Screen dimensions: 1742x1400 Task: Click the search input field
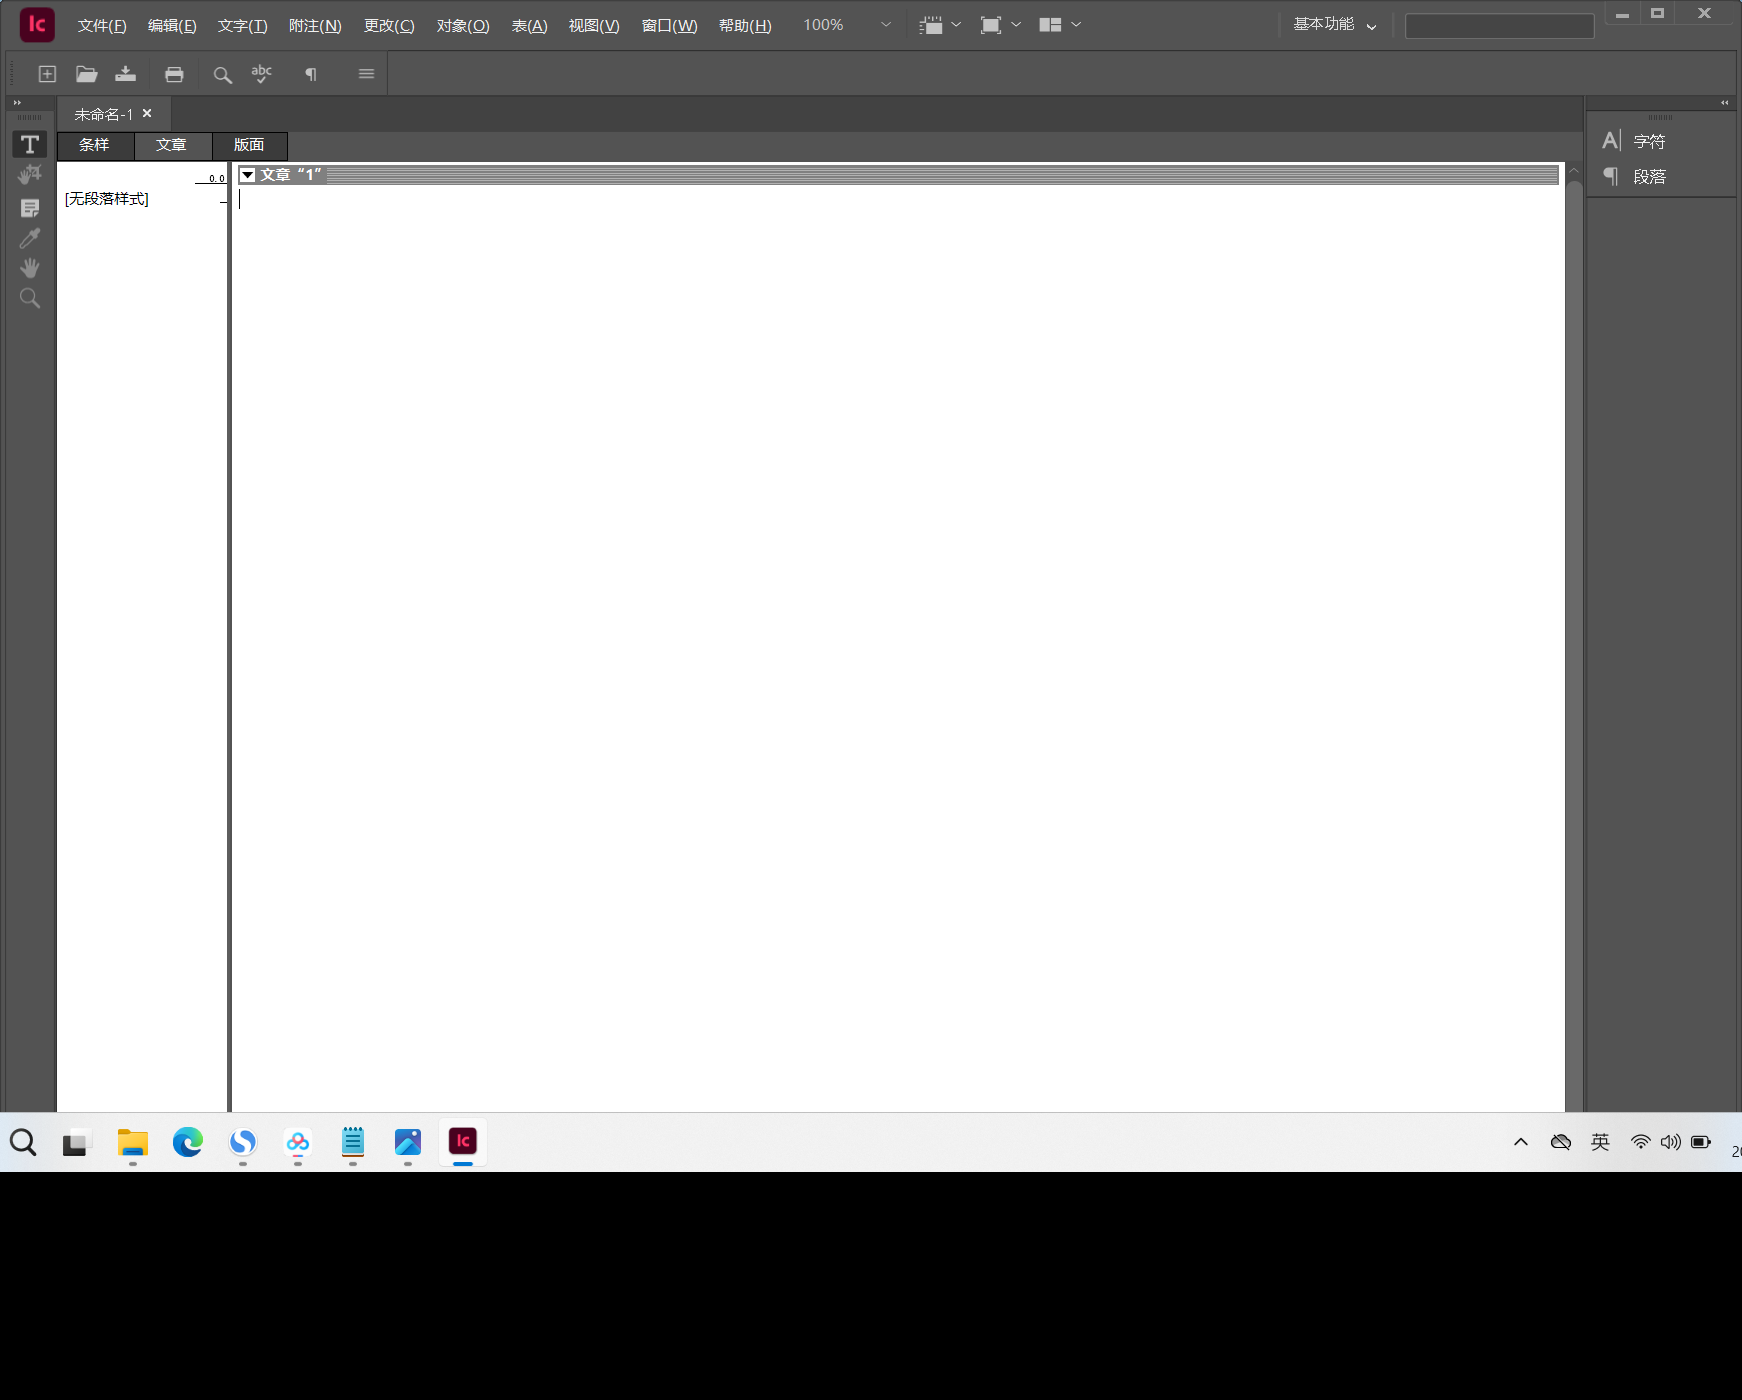point(1499,26)
